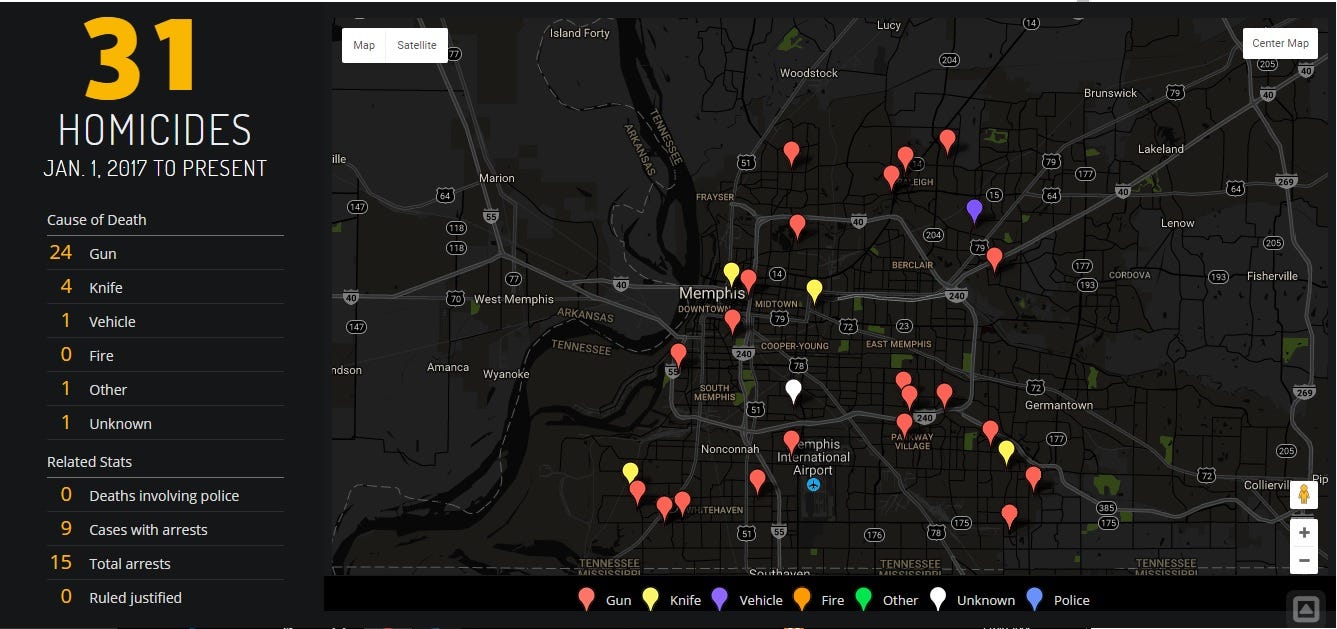Click the Deaths involving police stat

[165, 495]
